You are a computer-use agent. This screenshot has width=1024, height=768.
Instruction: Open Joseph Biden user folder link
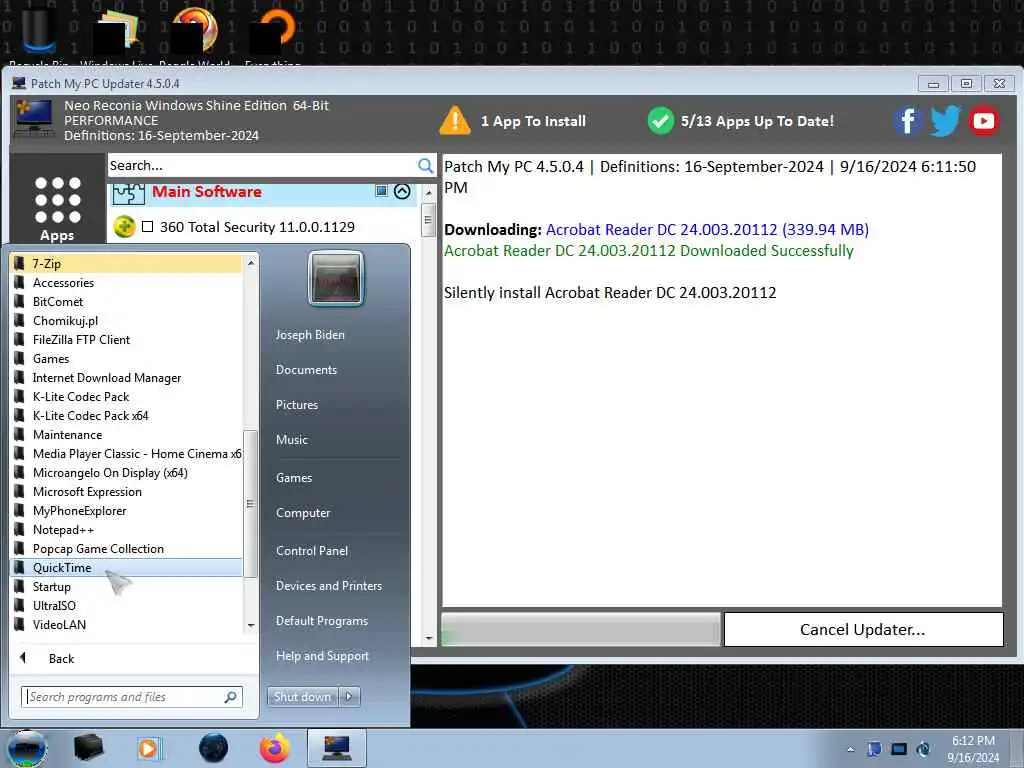pyautogui.click(x=310, y=335)
